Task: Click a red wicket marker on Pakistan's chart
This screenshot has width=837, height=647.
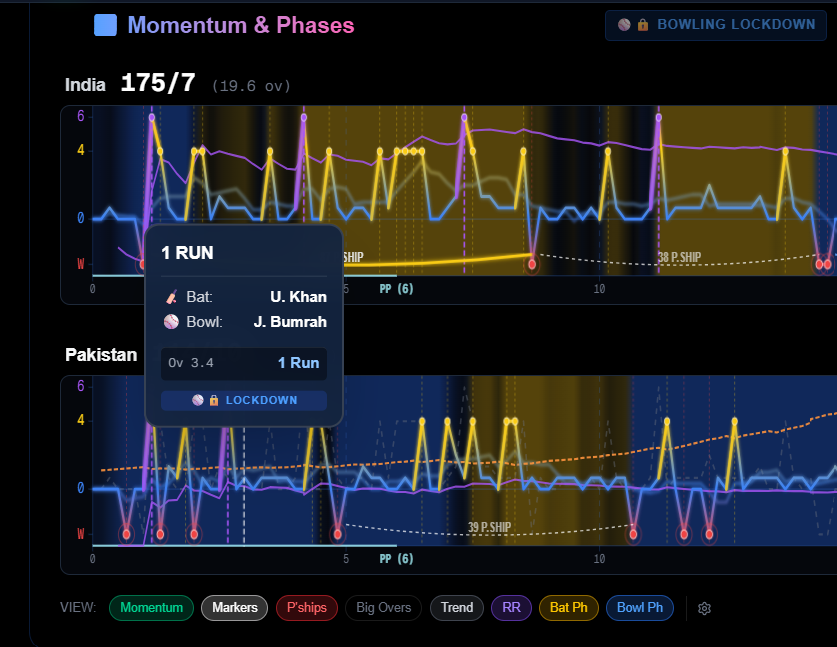Action: click(x=160, y=535)
